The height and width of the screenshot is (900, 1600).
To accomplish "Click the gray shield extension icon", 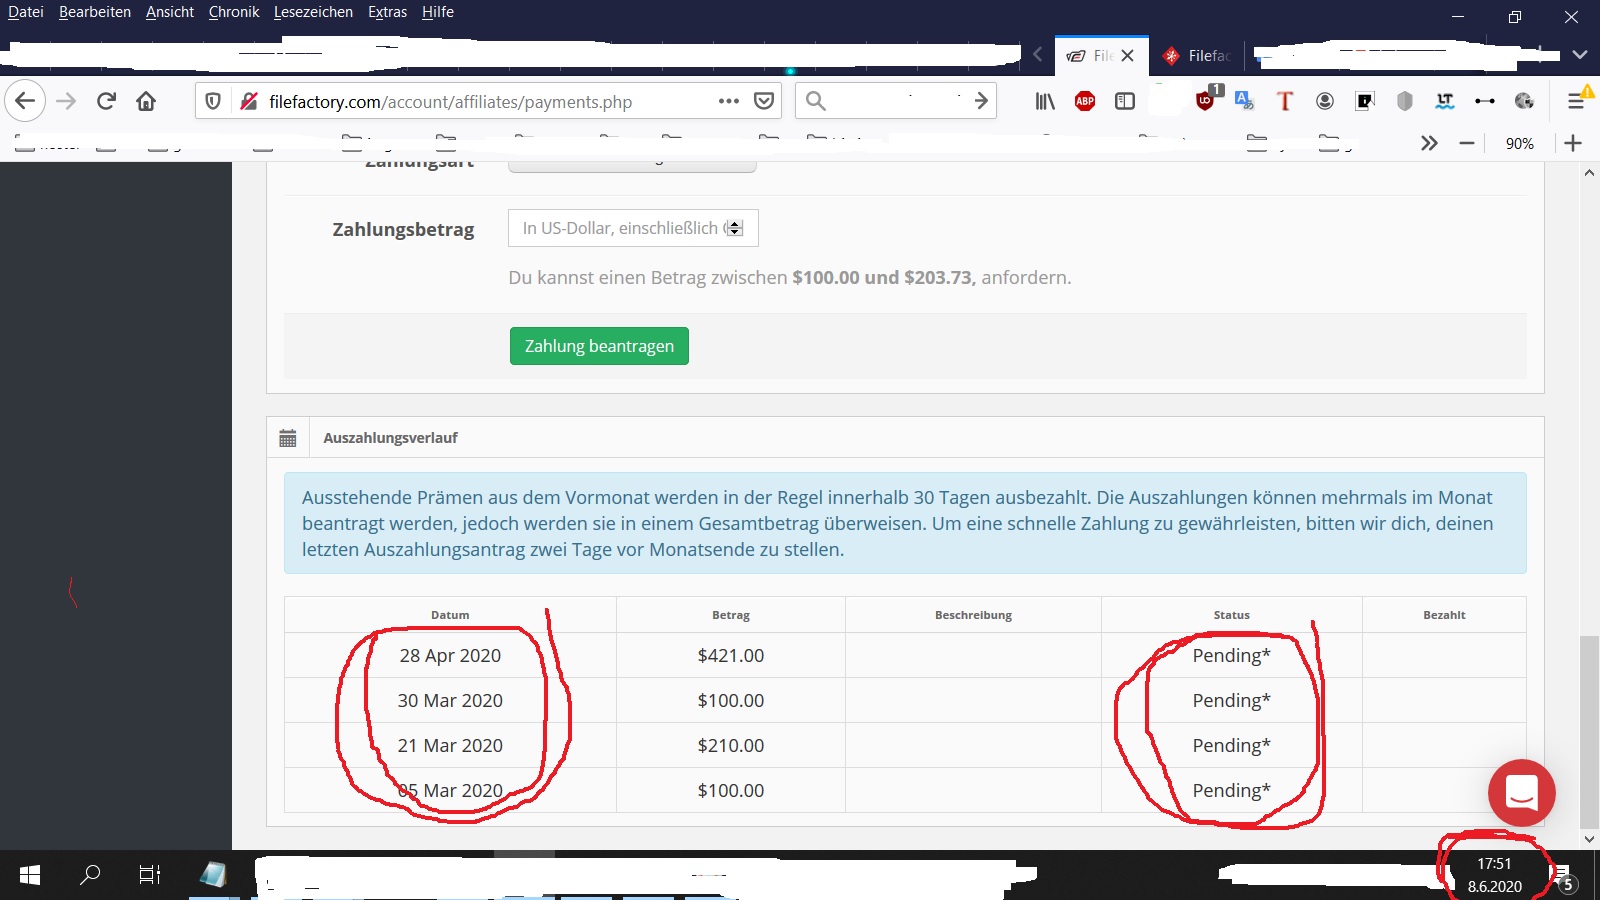I will point(1405,101).
